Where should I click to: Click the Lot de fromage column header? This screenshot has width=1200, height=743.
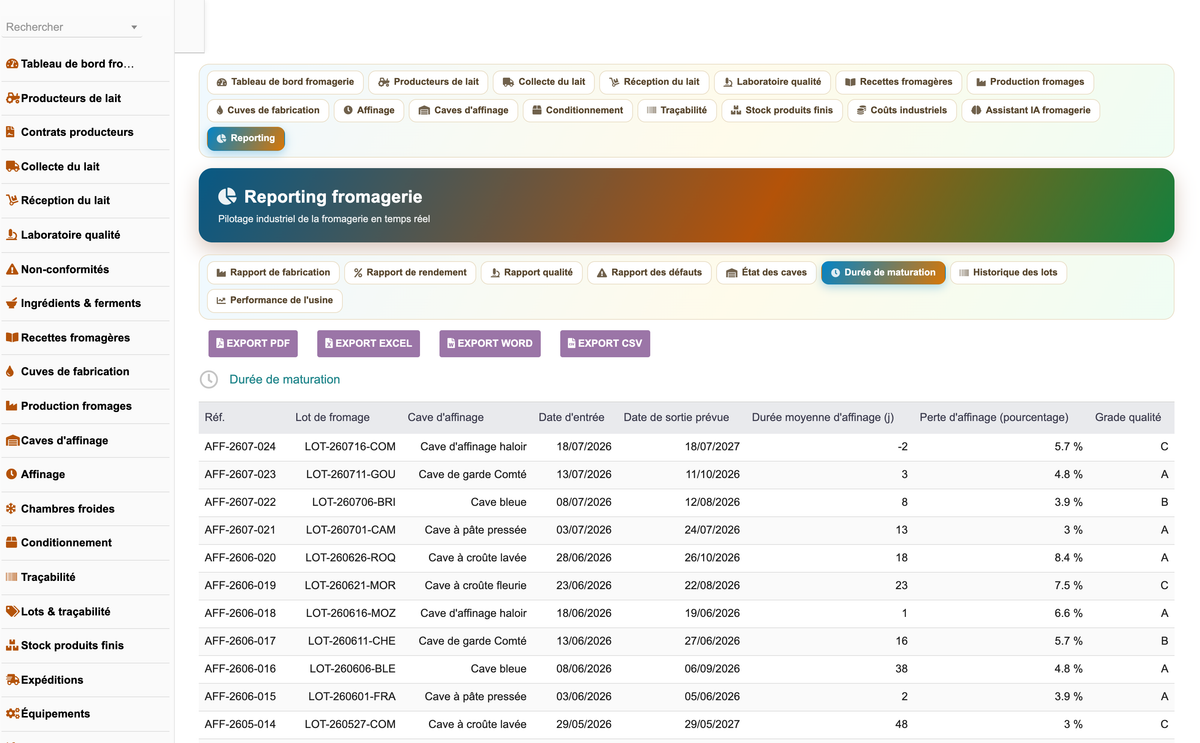pyautogui.click(x=332, y=418)
